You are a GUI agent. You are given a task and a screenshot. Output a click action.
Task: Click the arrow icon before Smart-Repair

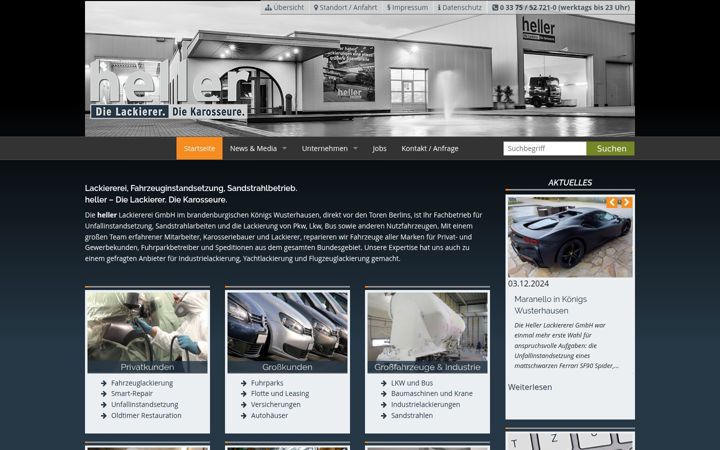click(104, 394)
